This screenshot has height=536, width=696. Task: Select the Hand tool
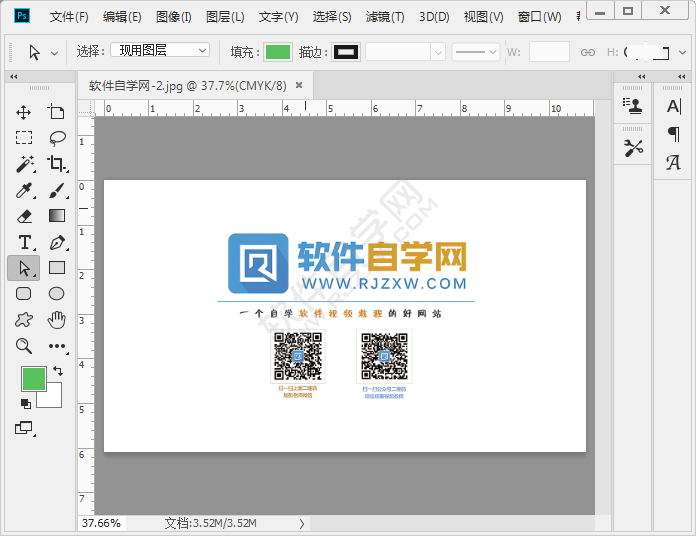56,319
